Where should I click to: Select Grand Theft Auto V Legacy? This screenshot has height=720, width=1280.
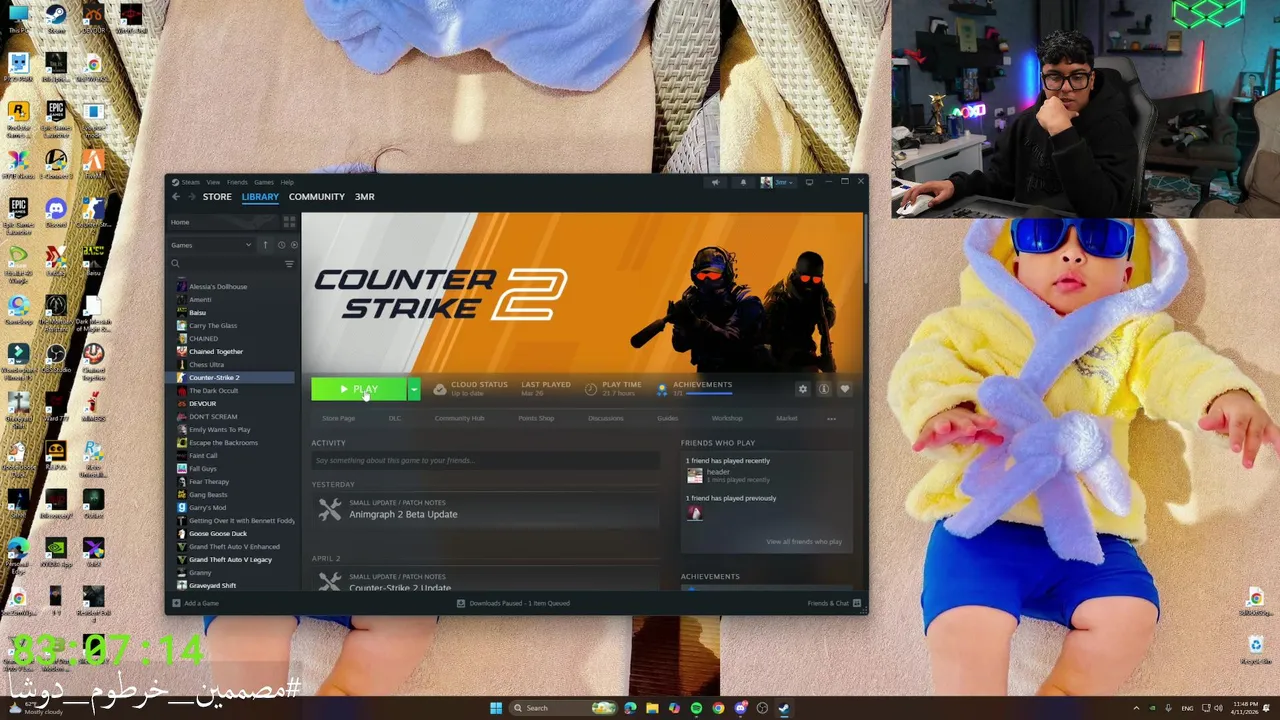pos(230,560)
